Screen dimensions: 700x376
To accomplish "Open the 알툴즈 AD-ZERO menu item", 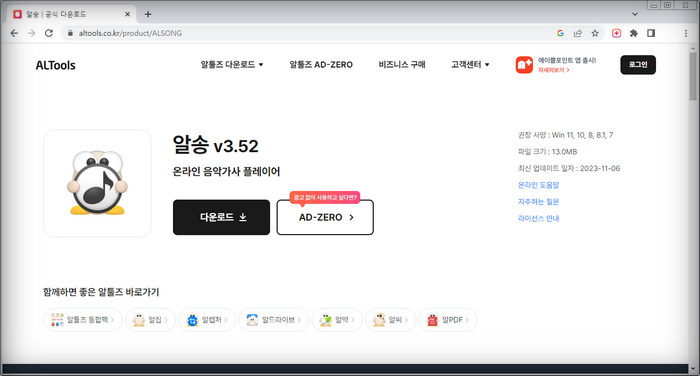I will [321, 65].
